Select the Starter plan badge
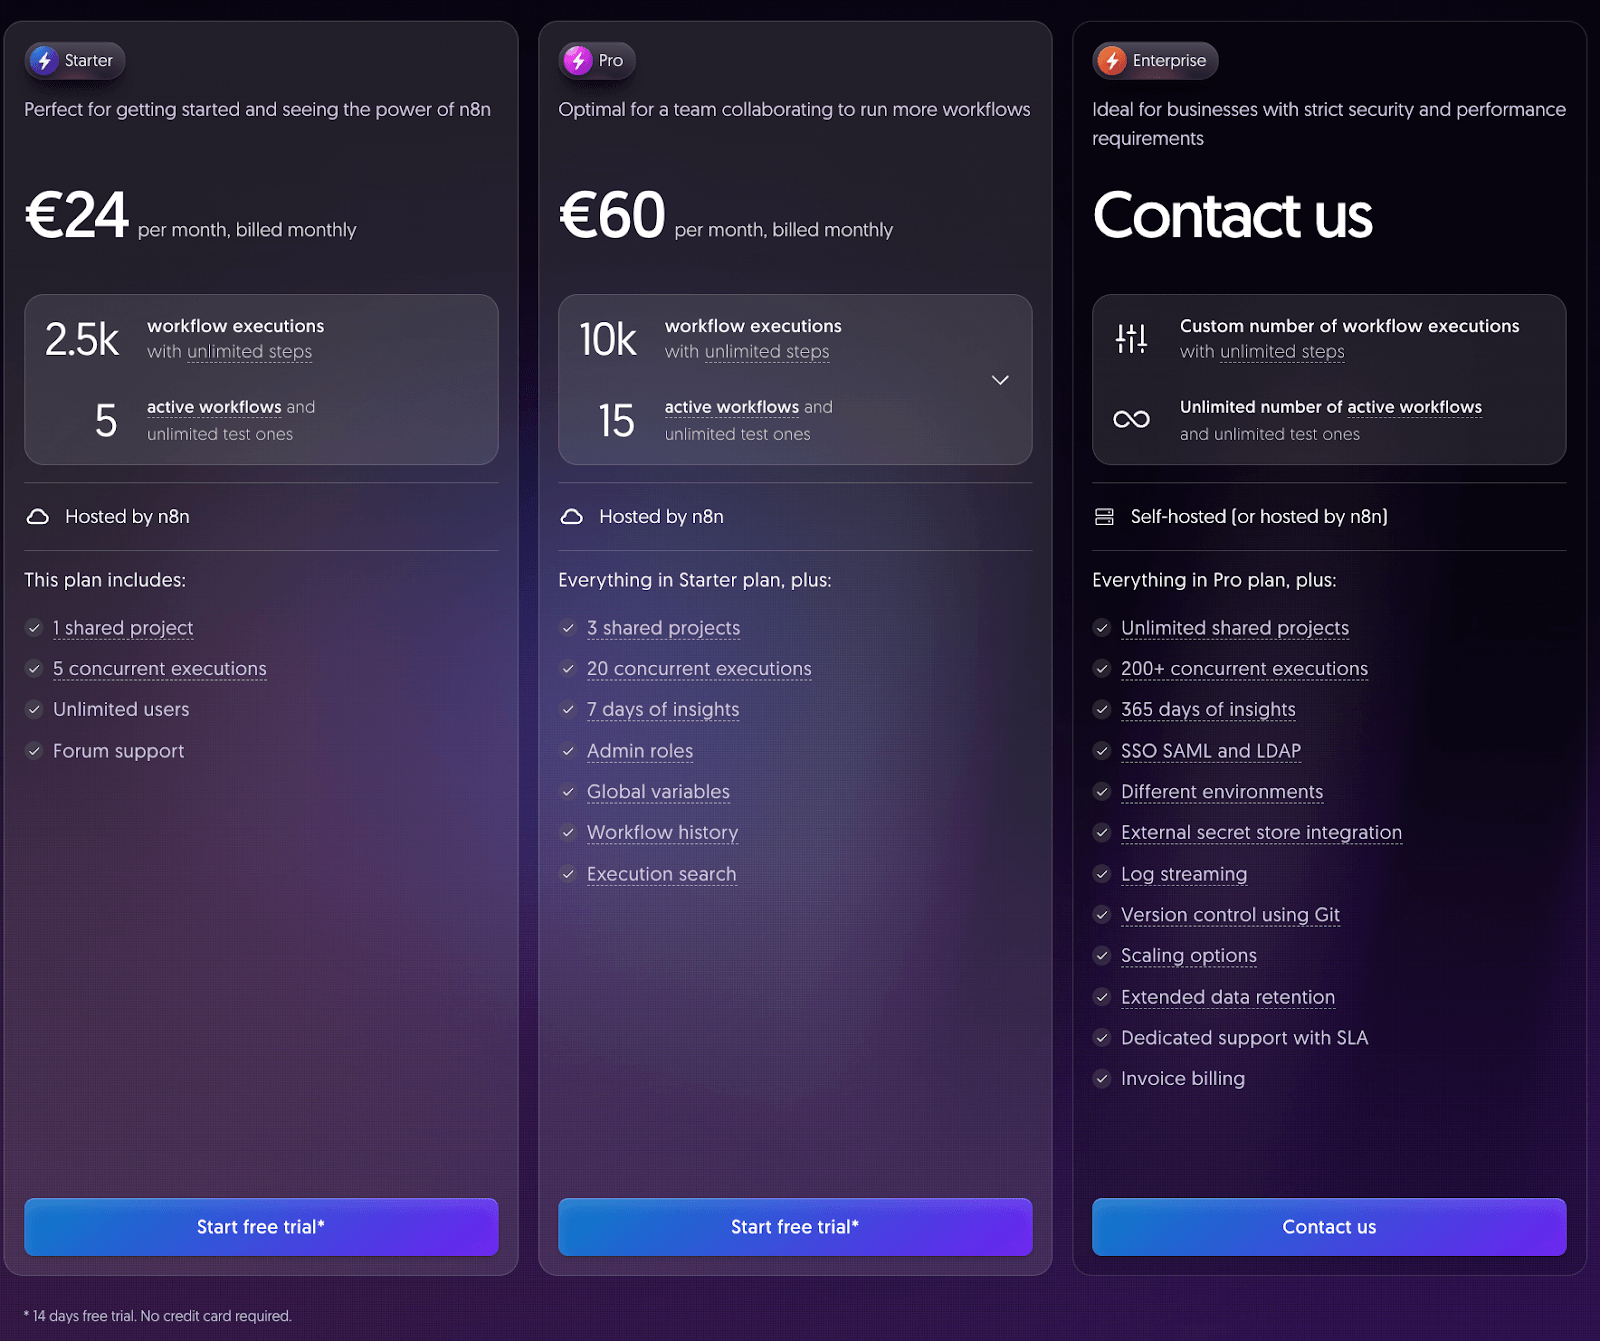1600x1341 pixels. [75, 61]
